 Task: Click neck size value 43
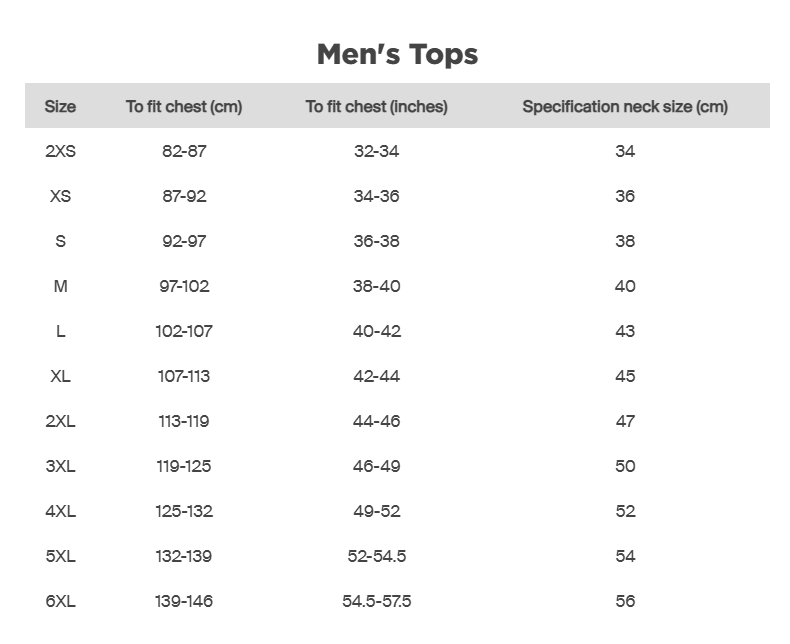(x=625, y=331)
